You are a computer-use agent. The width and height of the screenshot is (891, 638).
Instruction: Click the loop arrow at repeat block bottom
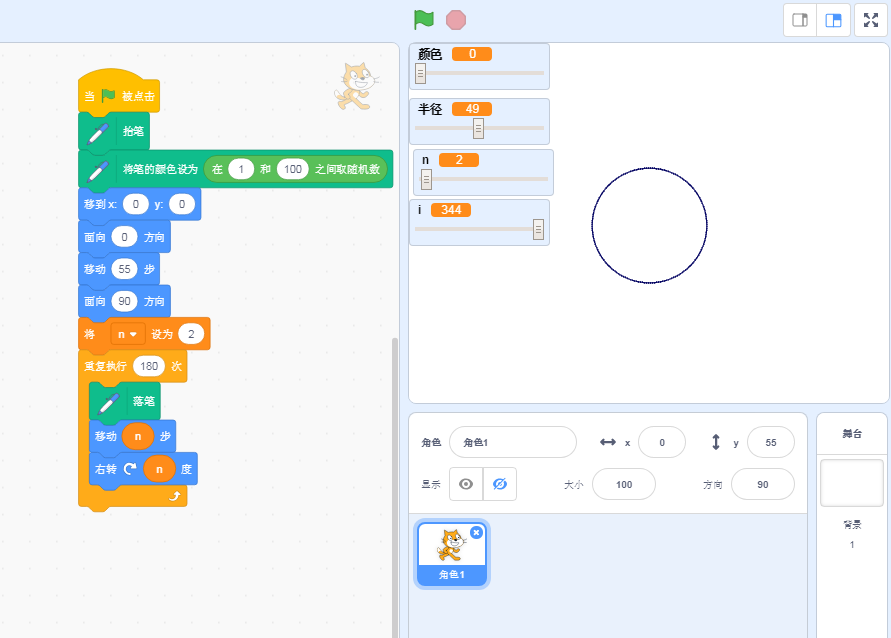pyautogui.click(x=174, y=497)
